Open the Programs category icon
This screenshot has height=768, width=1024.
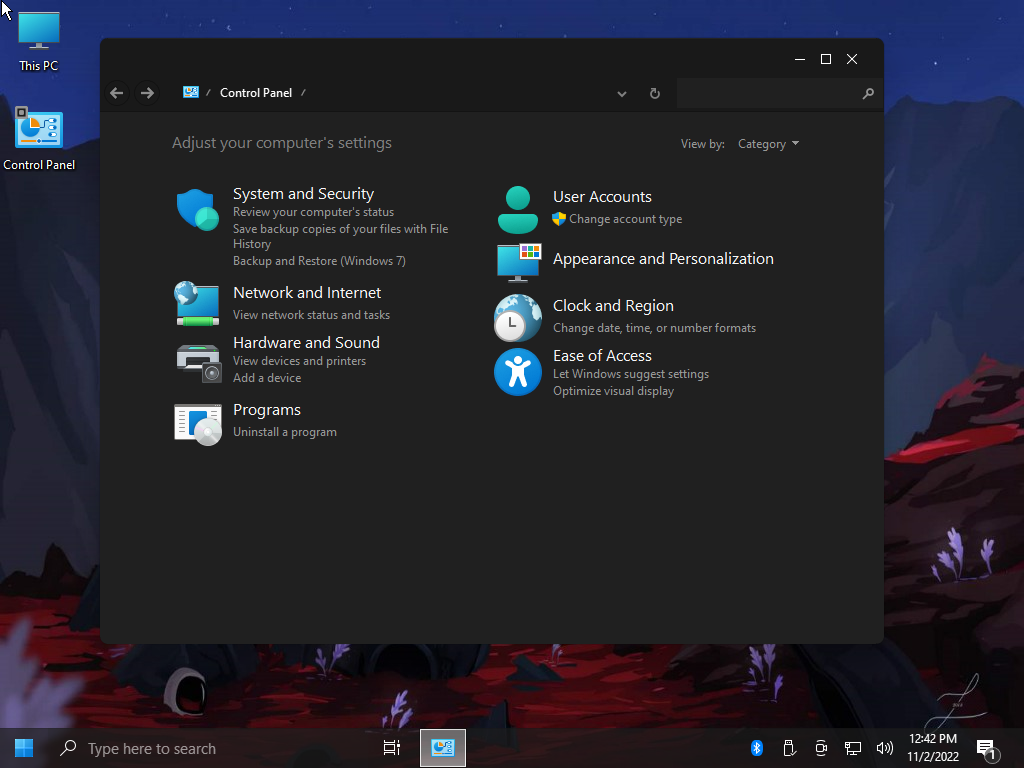(197, 424)
